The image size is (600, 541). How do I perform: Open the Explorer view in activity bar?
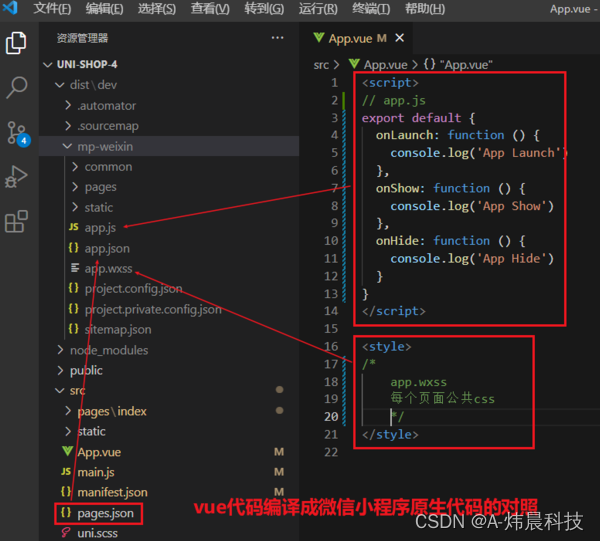click(16, 43)
